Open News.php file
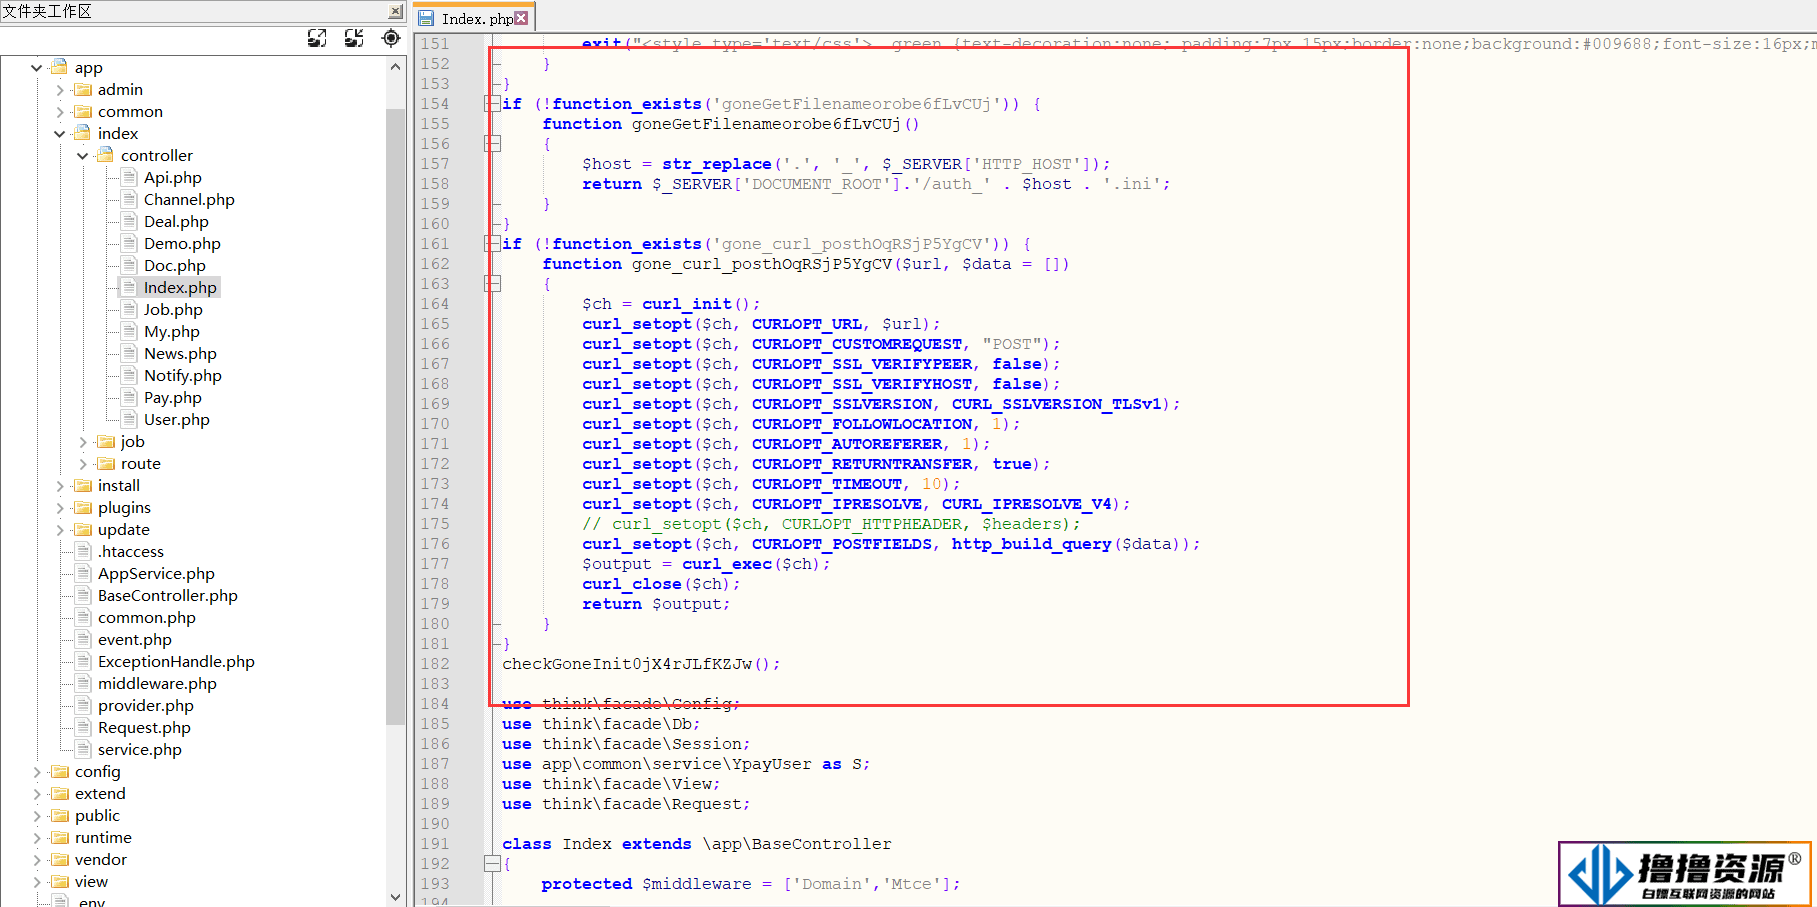The height and width of the screenshot is (907, 1817). click(x=180, y=354)
